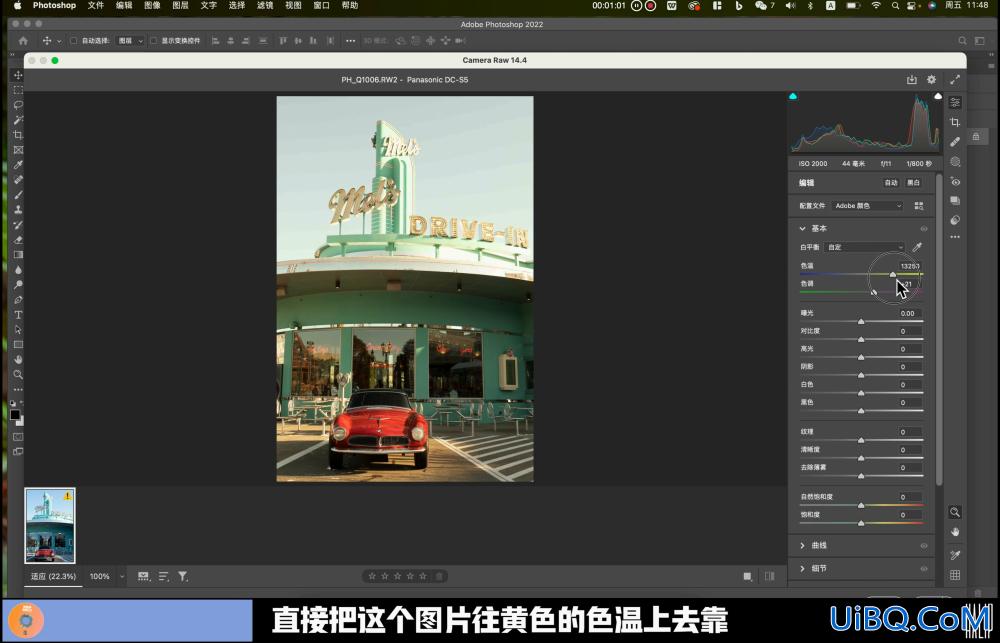Click the 黑白 button
Screen dimensions: 1000x643
[913, 182]
